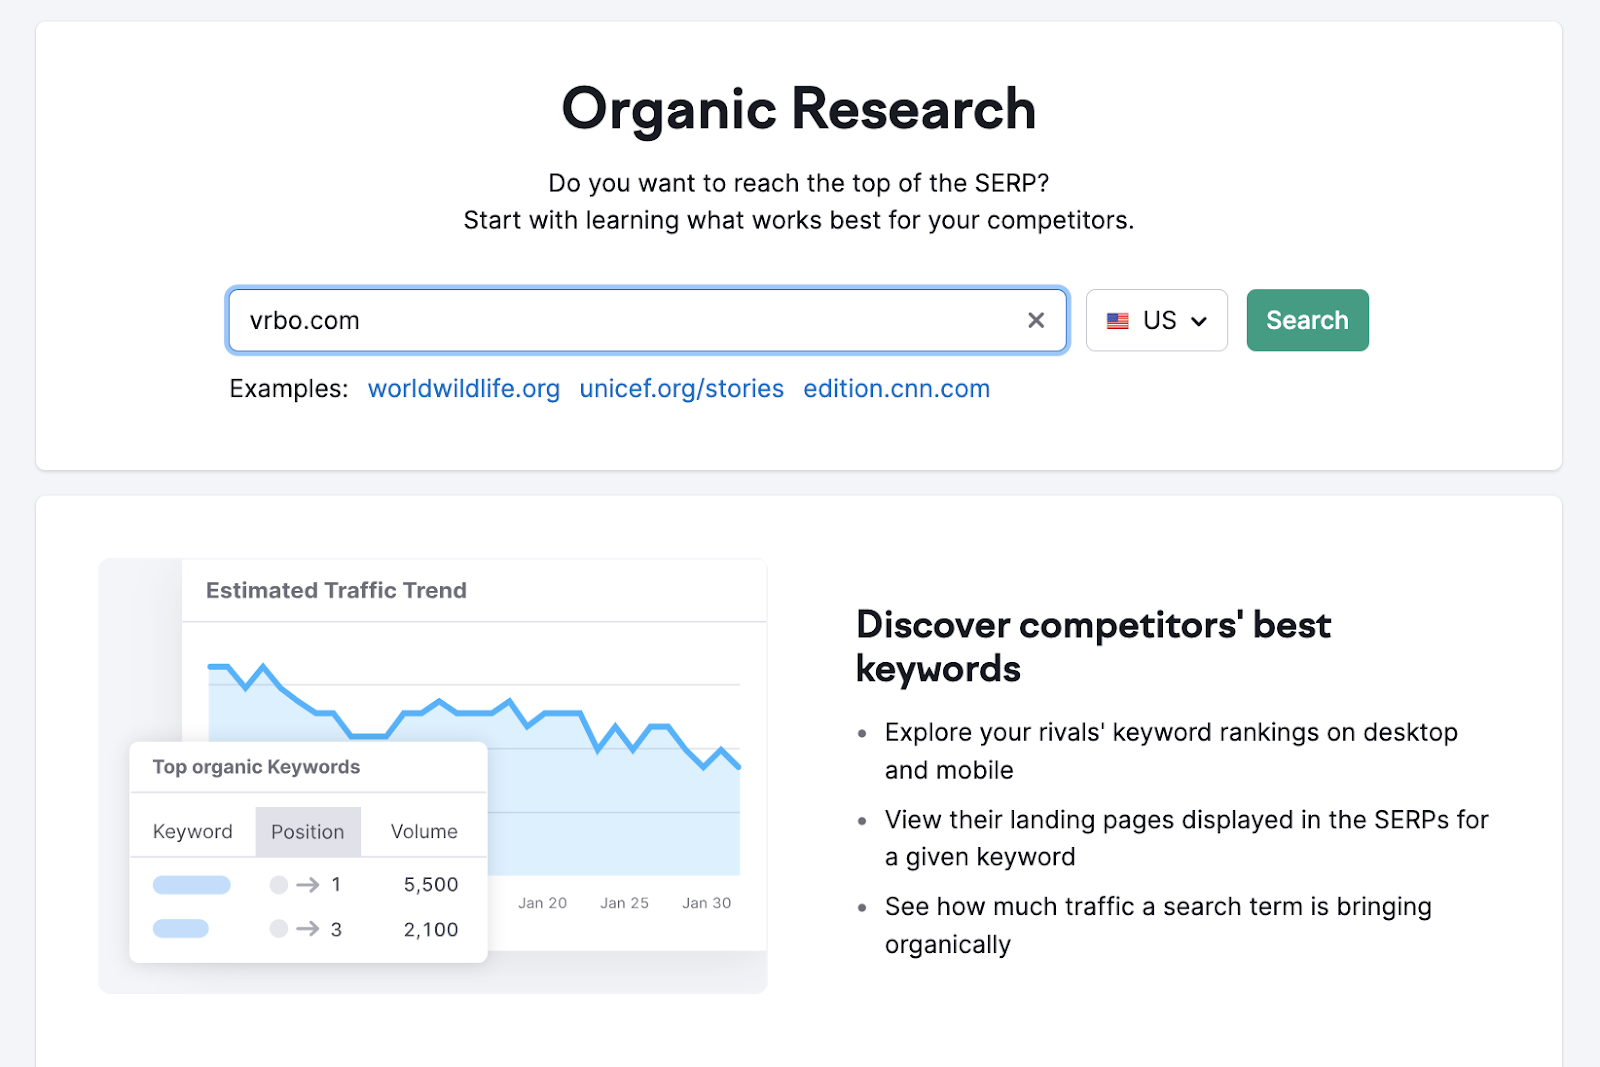Click the Jan 20 date label
Screen dimensions: 1600x1067
click(x=542, y=903)
